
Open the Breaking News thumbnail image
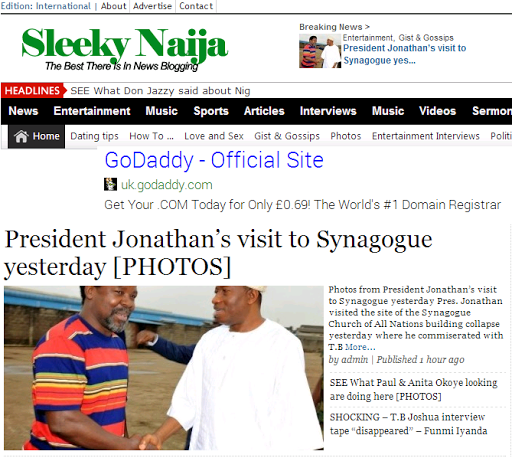[320, 51]
